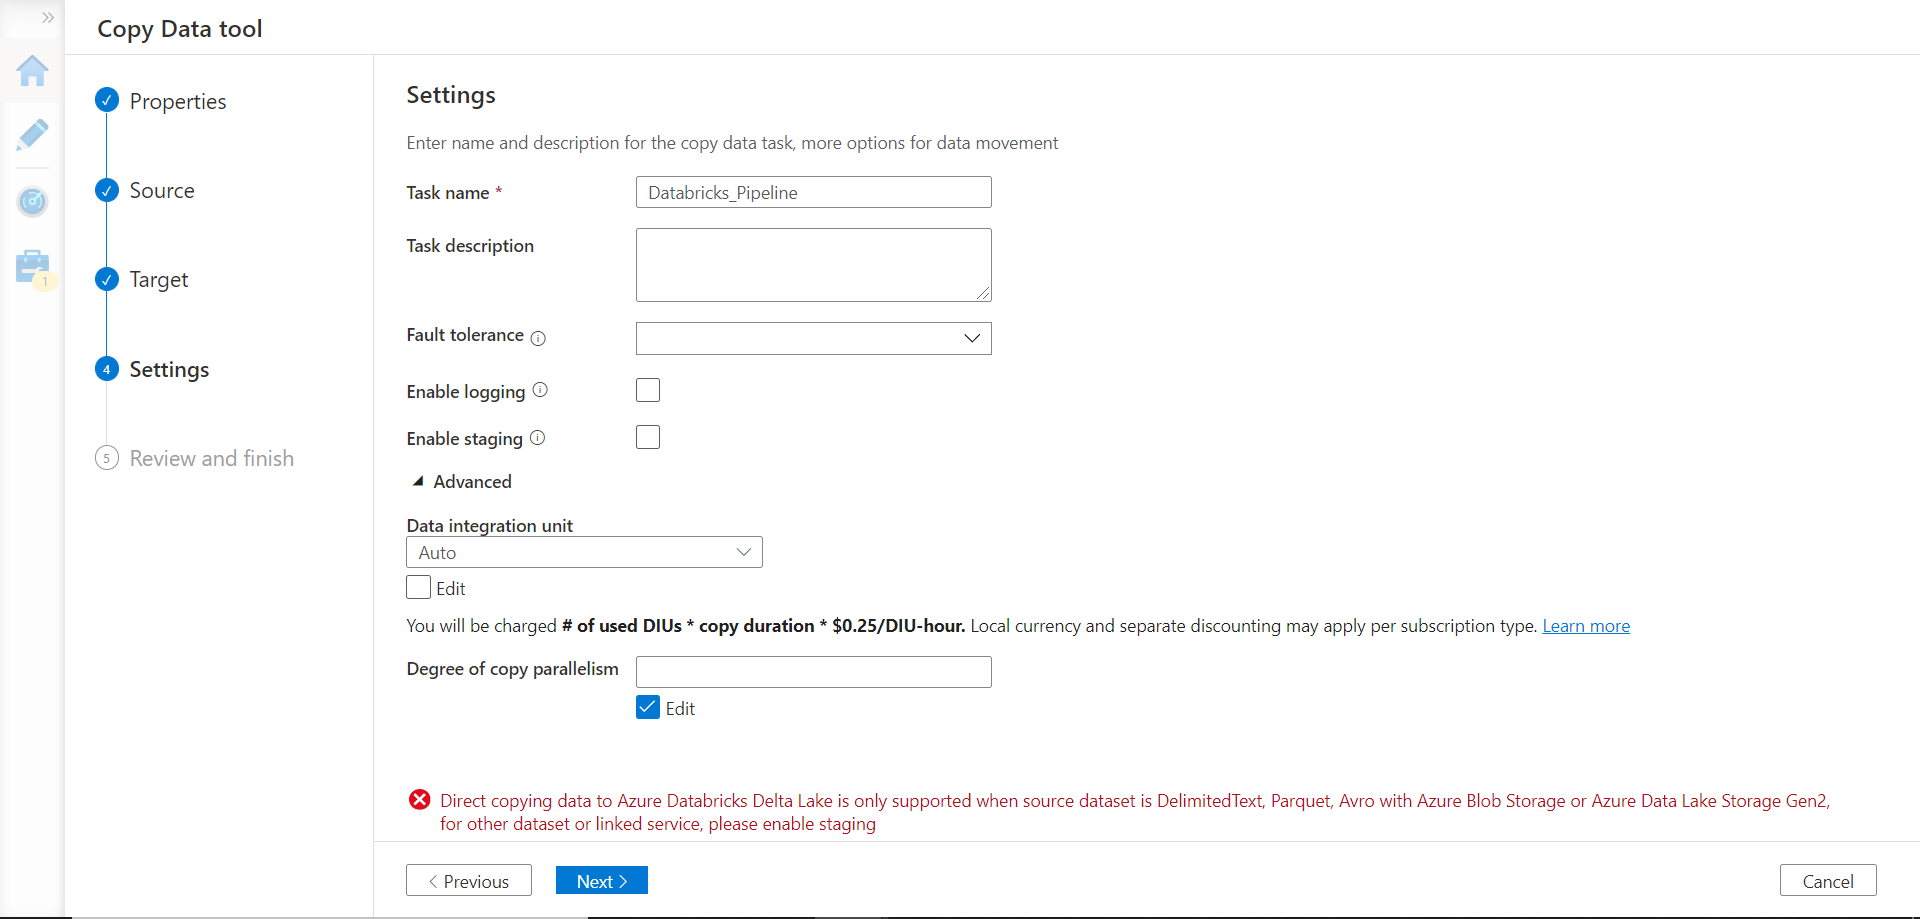Click the Task name input field
The width and height of the screenshot is (1920, 919).
[813, 192]
